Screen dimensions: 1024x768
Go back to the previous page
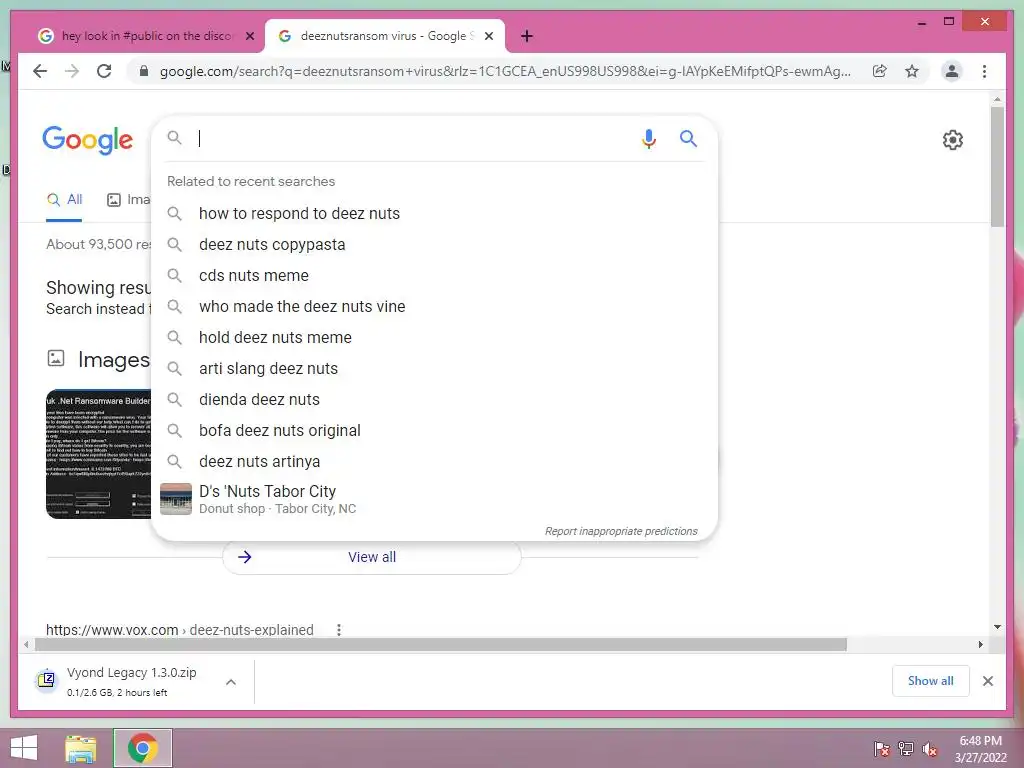click(x=40, y=71)
